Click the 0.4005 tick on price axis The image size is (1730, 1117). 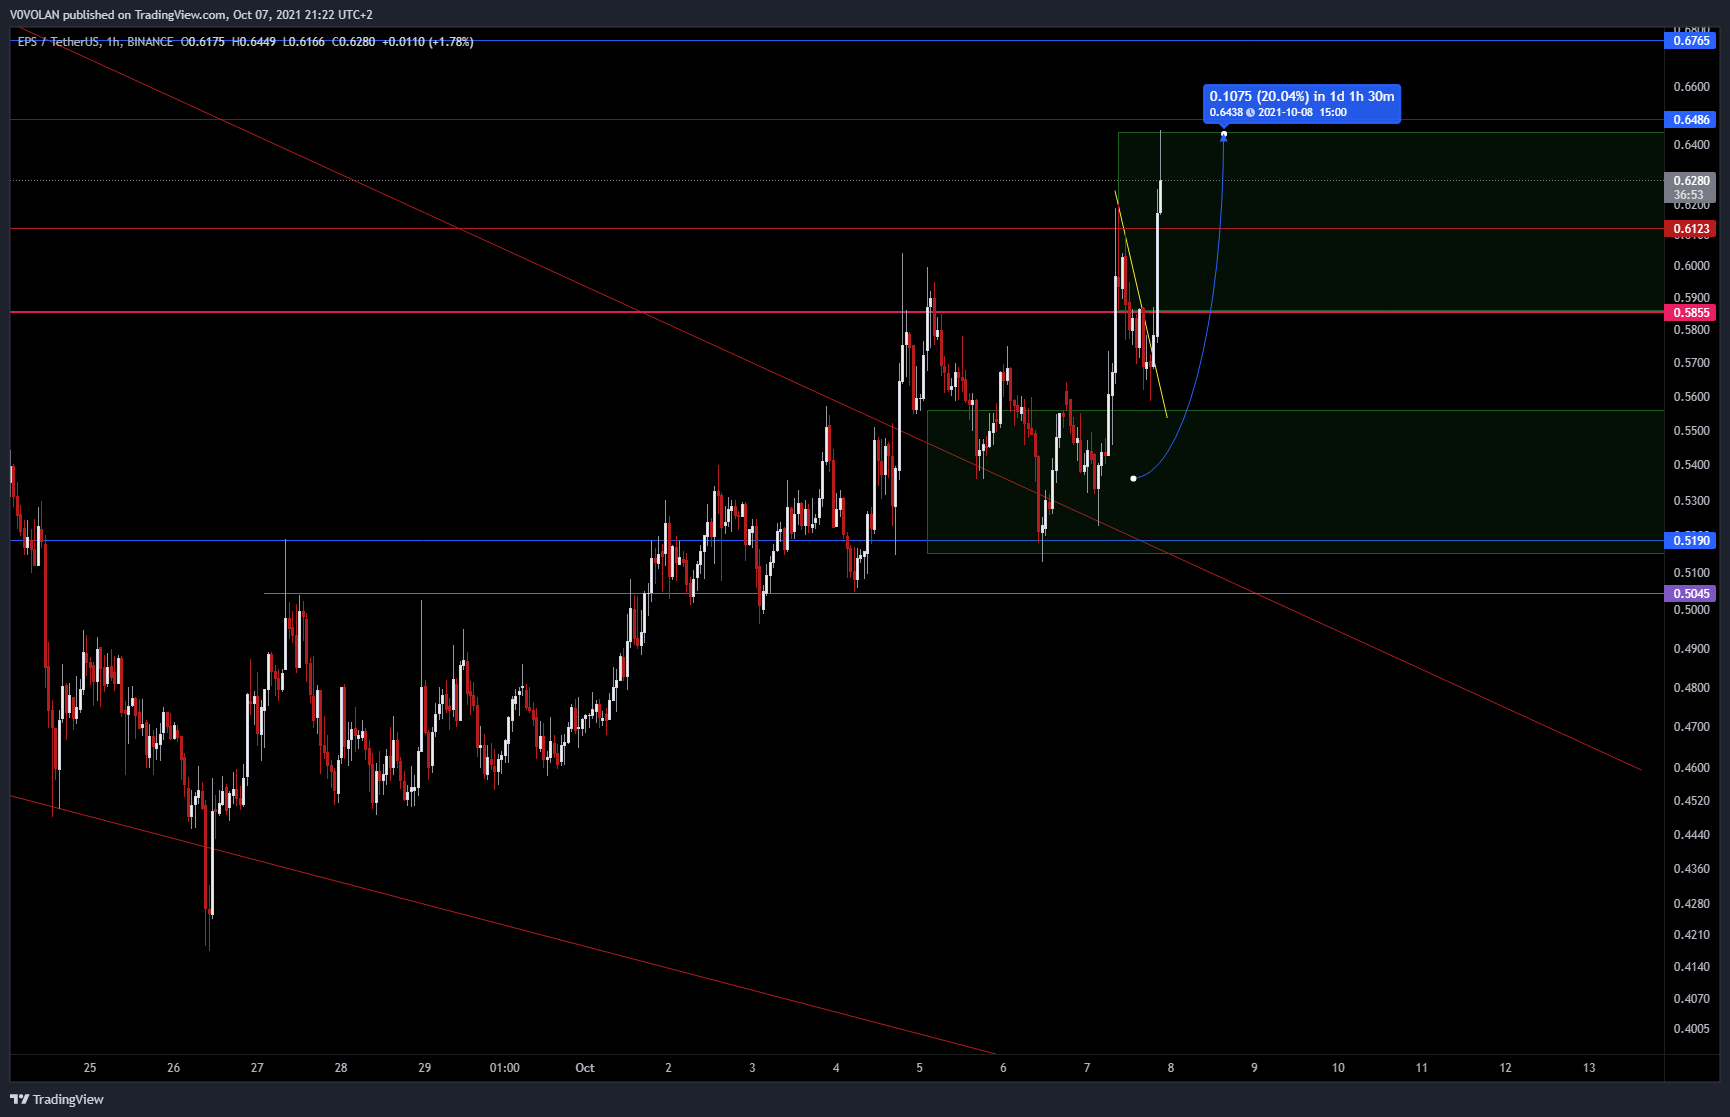[1691, 1029]
